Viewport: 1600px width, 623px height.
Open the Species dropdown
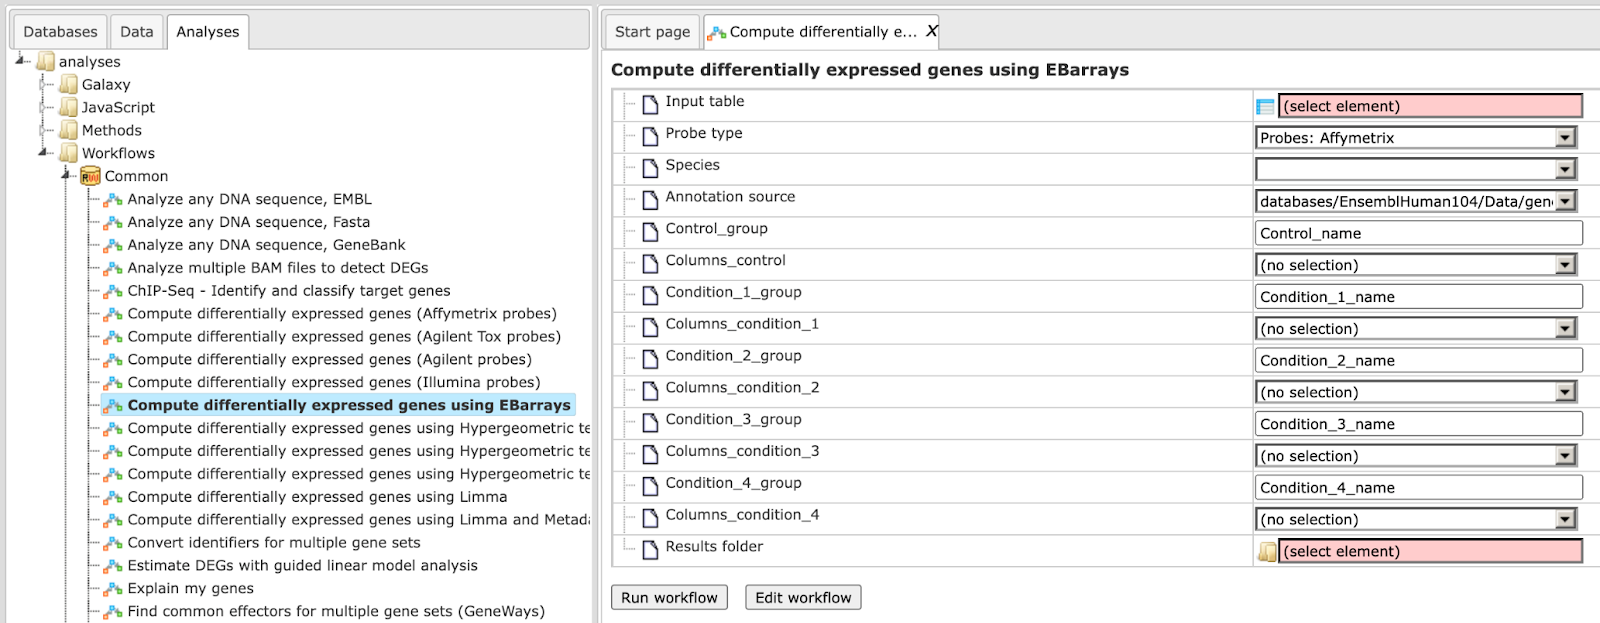(x=1566, y=169)
